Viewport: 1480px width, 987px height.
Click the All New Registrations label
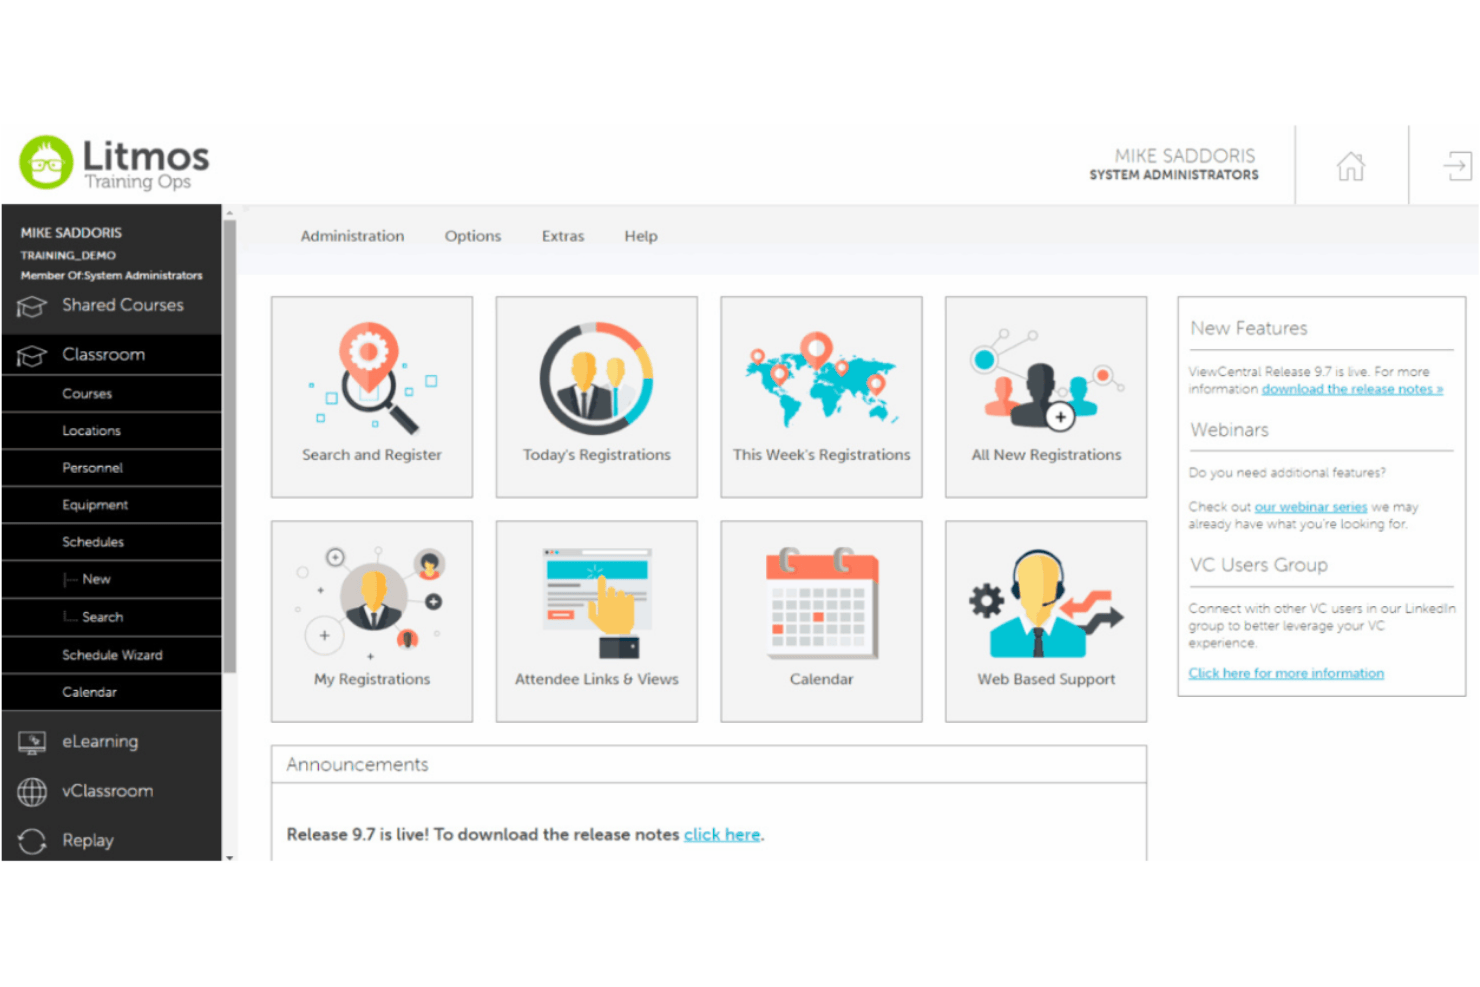[x=1046, y=455]
